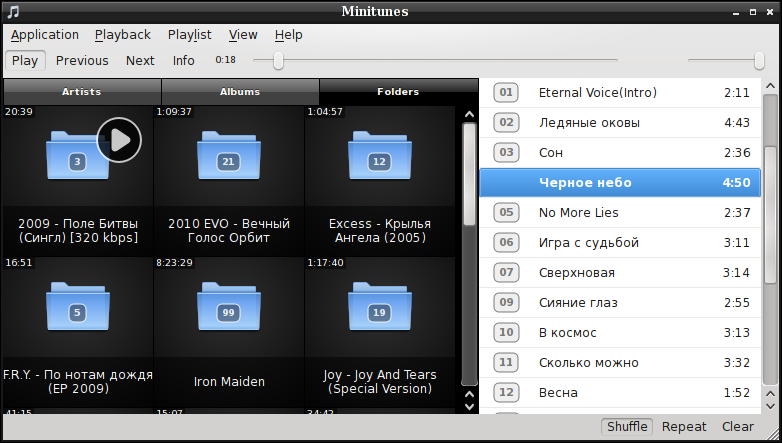The width and height of the screenshot is (782, 443).
Task: Click the volume slider handle
Action: tap(759, 60)
